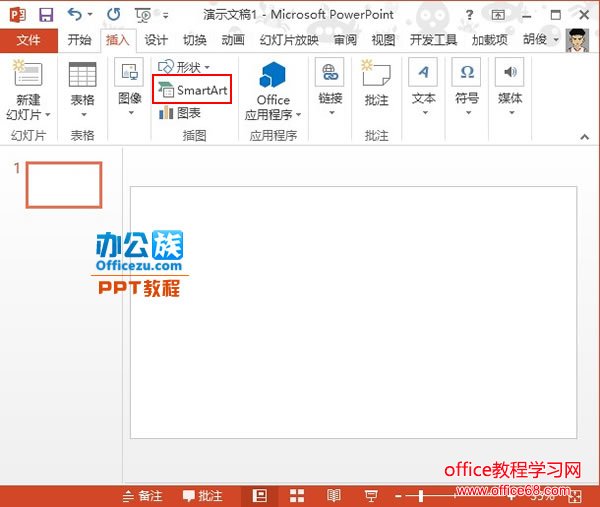Image resolution: width=600 pixels, height=507 pixels.
Task: Click the New Slide (新建幻灯片) icon
Action: click(28, 72)
